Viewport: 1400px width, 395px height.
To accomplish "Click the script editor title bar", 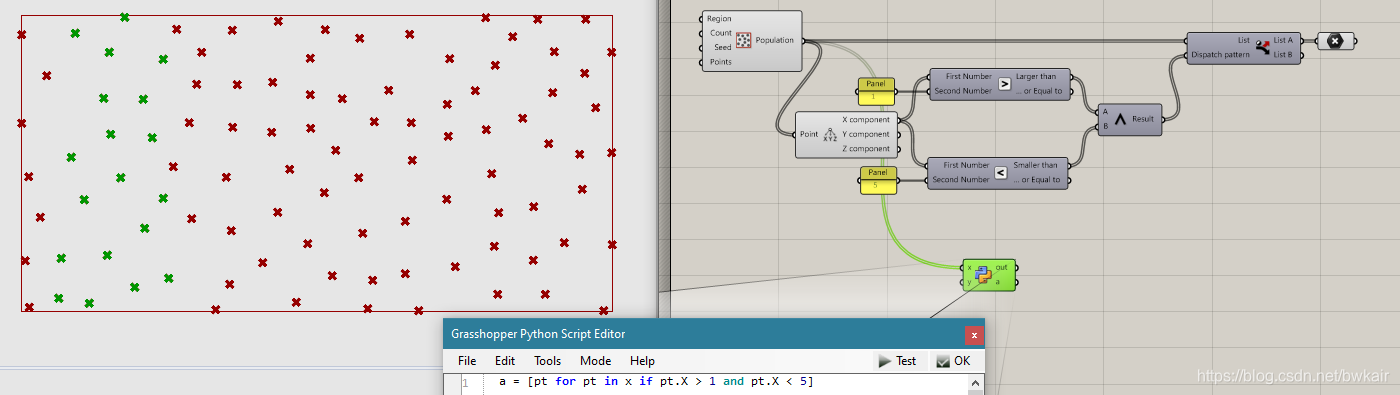I will [713, 334].
